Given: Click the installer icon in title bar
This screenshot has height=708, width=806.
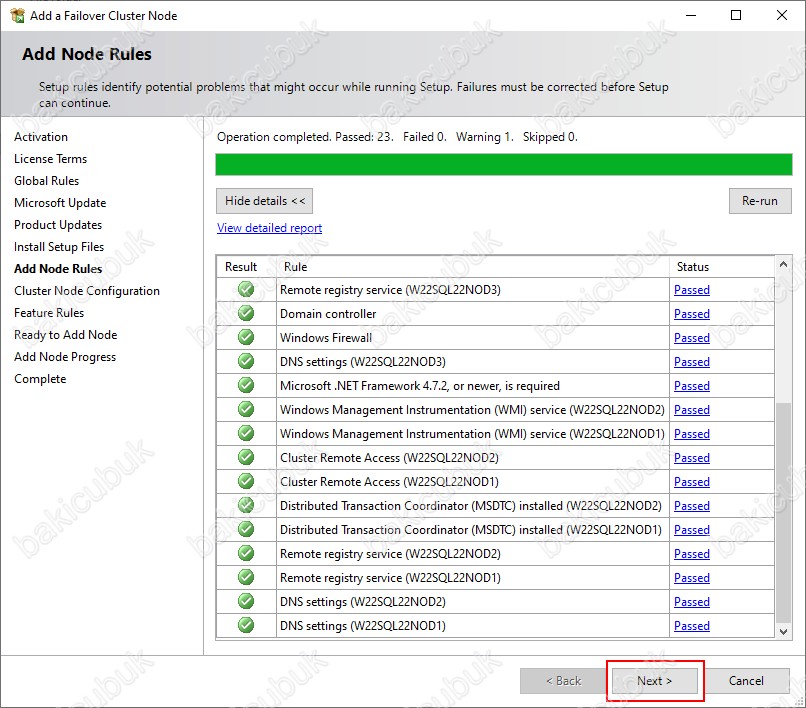Looking at the screenshot, I should 17,15.
